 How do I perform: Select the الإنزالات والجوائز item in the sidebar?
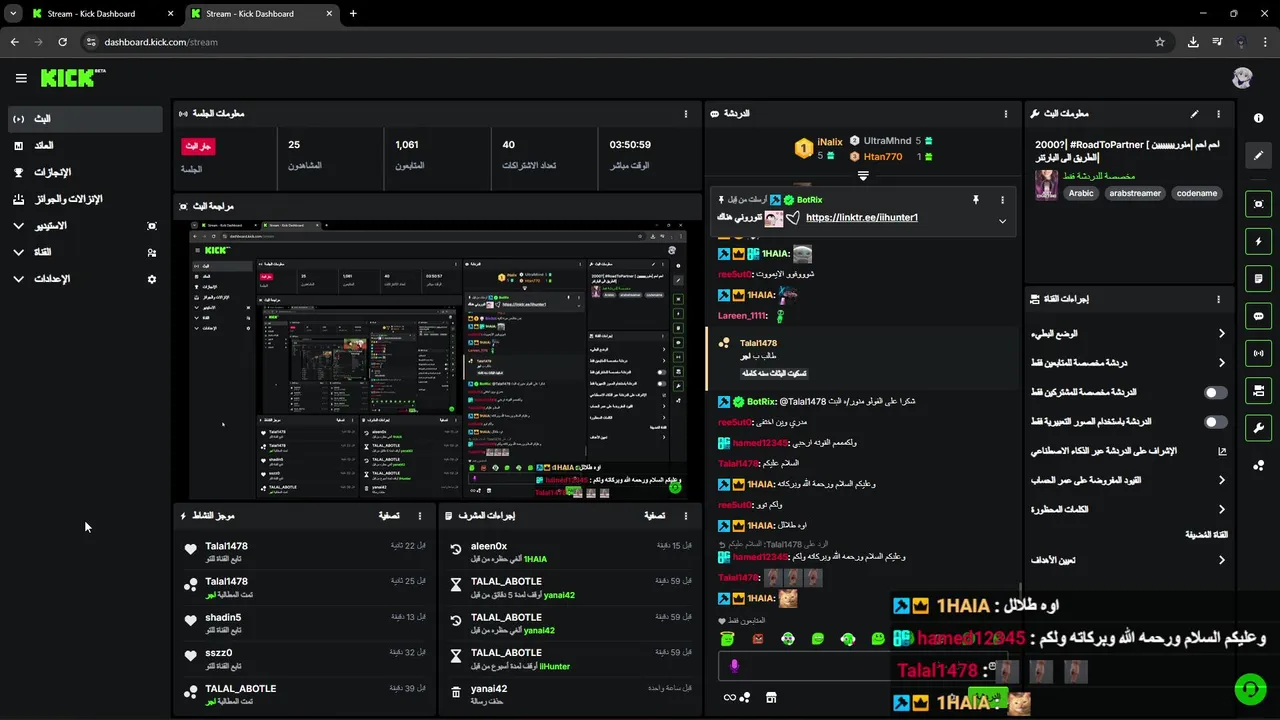85,199
